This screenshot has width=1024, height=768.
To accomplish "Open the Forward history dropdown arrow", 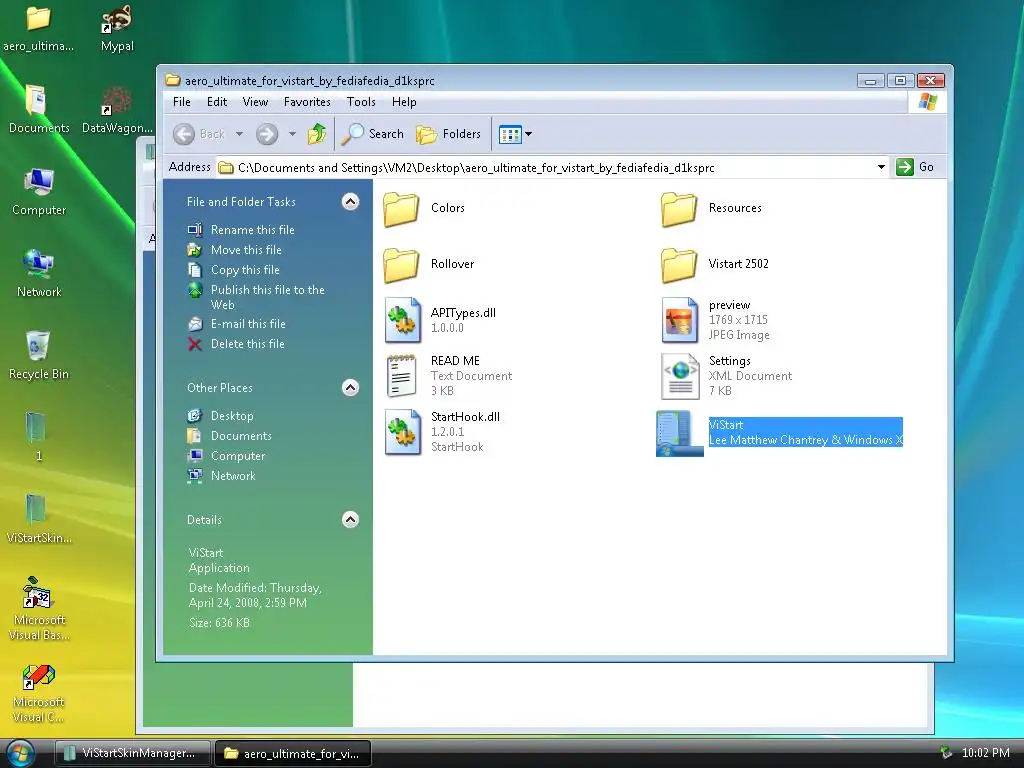I will pos(293,134).
